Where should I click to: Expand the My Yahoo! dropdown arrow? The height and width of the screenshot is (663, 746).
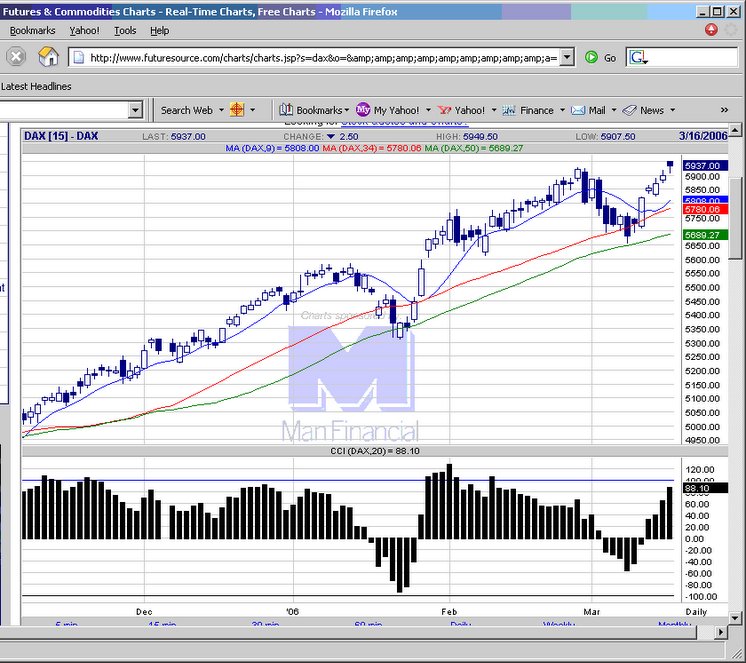(428, 110)
